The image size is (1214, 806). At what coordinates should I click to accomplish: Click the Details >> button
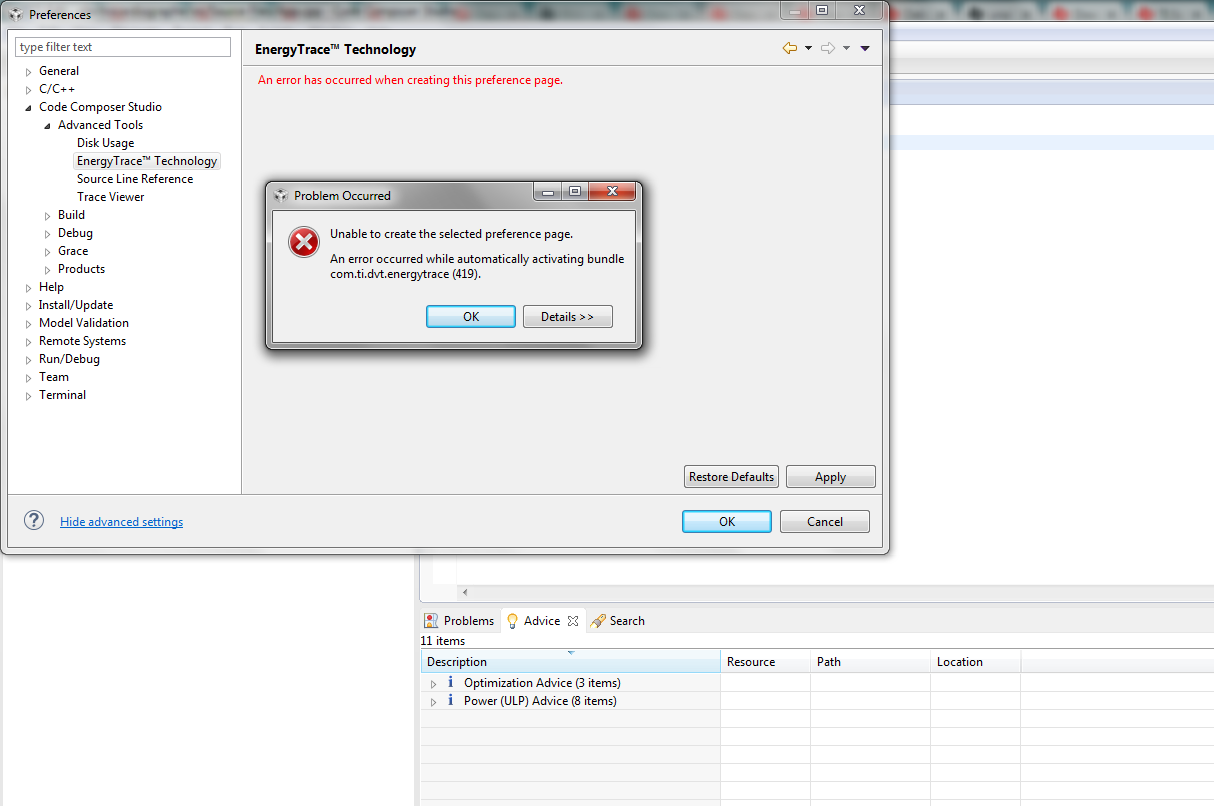coord(568,316)
